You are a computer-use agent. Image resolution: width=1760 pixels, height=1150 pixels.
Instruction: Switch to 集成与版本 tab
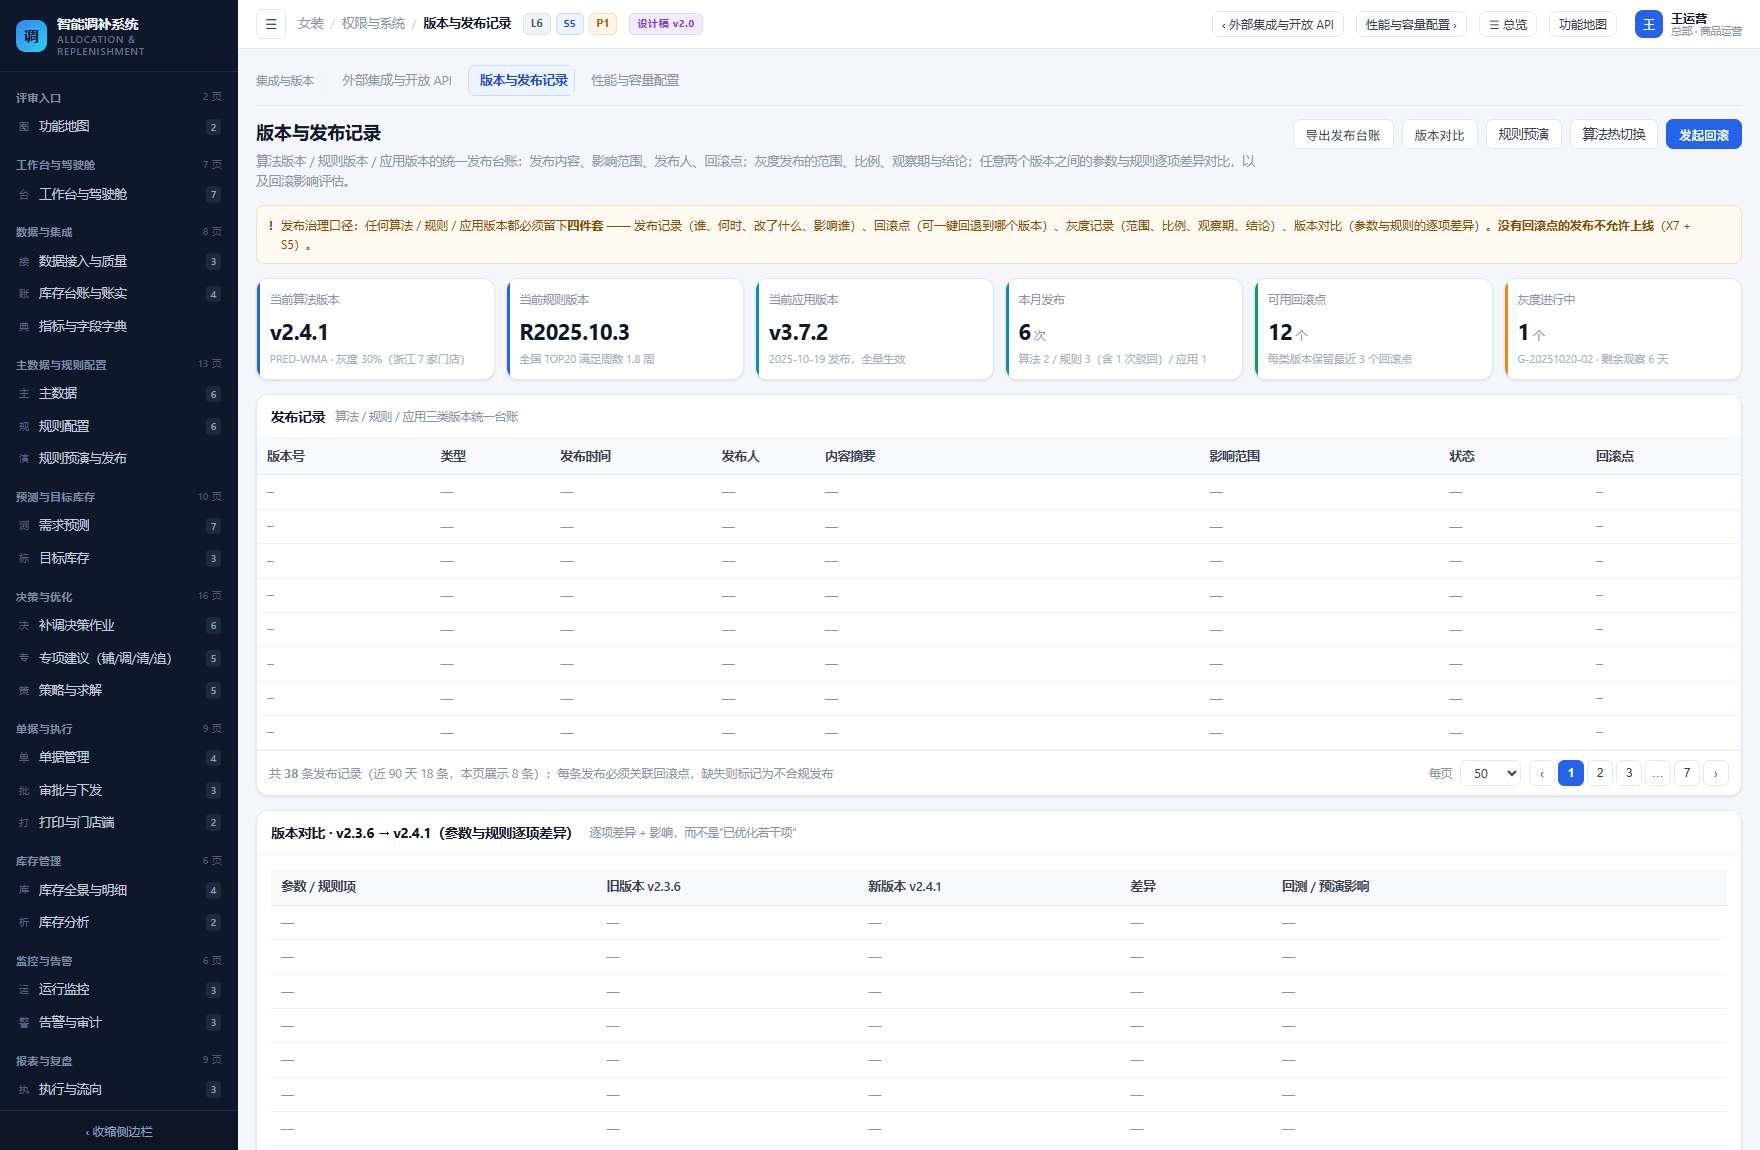pos(285,81)
